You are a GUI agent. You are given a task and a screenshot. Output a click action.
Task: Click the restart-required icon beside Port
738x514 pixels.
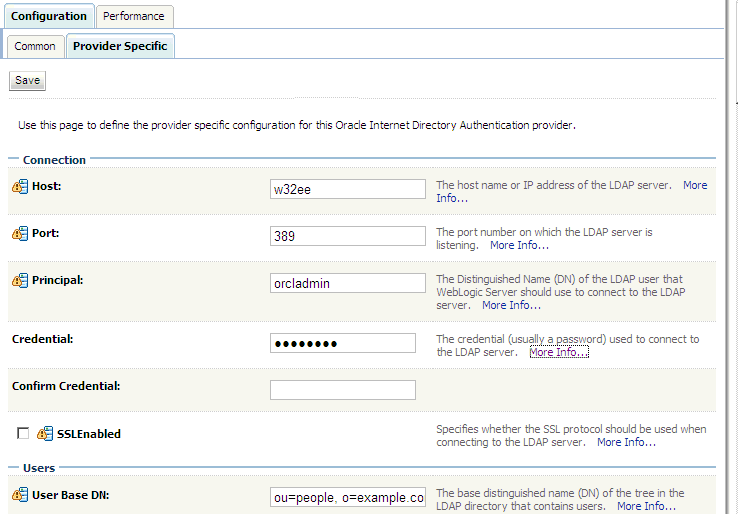tap(20, 233)
